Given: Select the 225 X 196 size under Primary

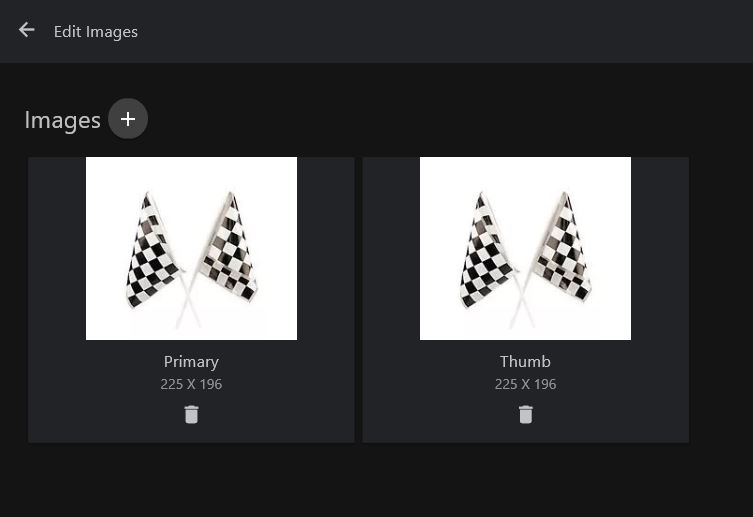Looking at the screenshot, I should [191, 384].
